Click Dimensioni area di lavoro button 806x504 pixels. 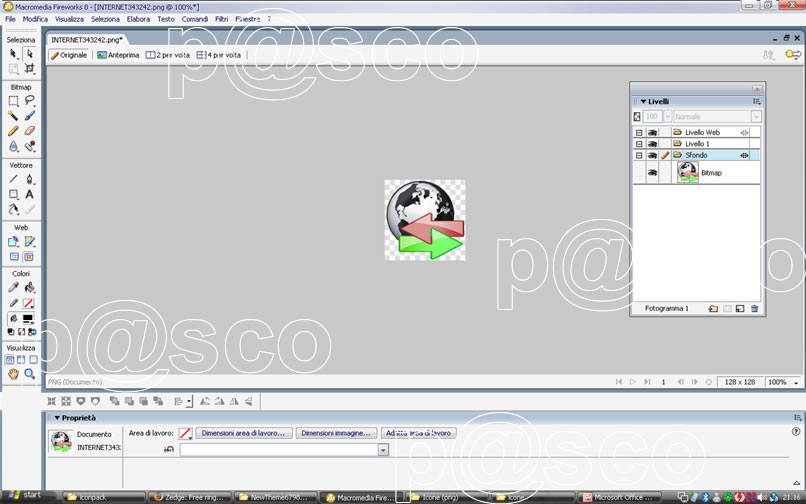(x=243, y=434)
